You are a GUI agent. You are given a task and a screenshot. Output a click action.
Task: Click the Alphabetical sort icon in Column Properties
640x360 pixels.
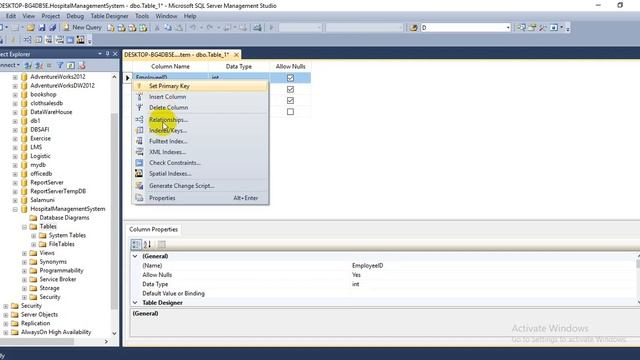[x=147, y=244]
